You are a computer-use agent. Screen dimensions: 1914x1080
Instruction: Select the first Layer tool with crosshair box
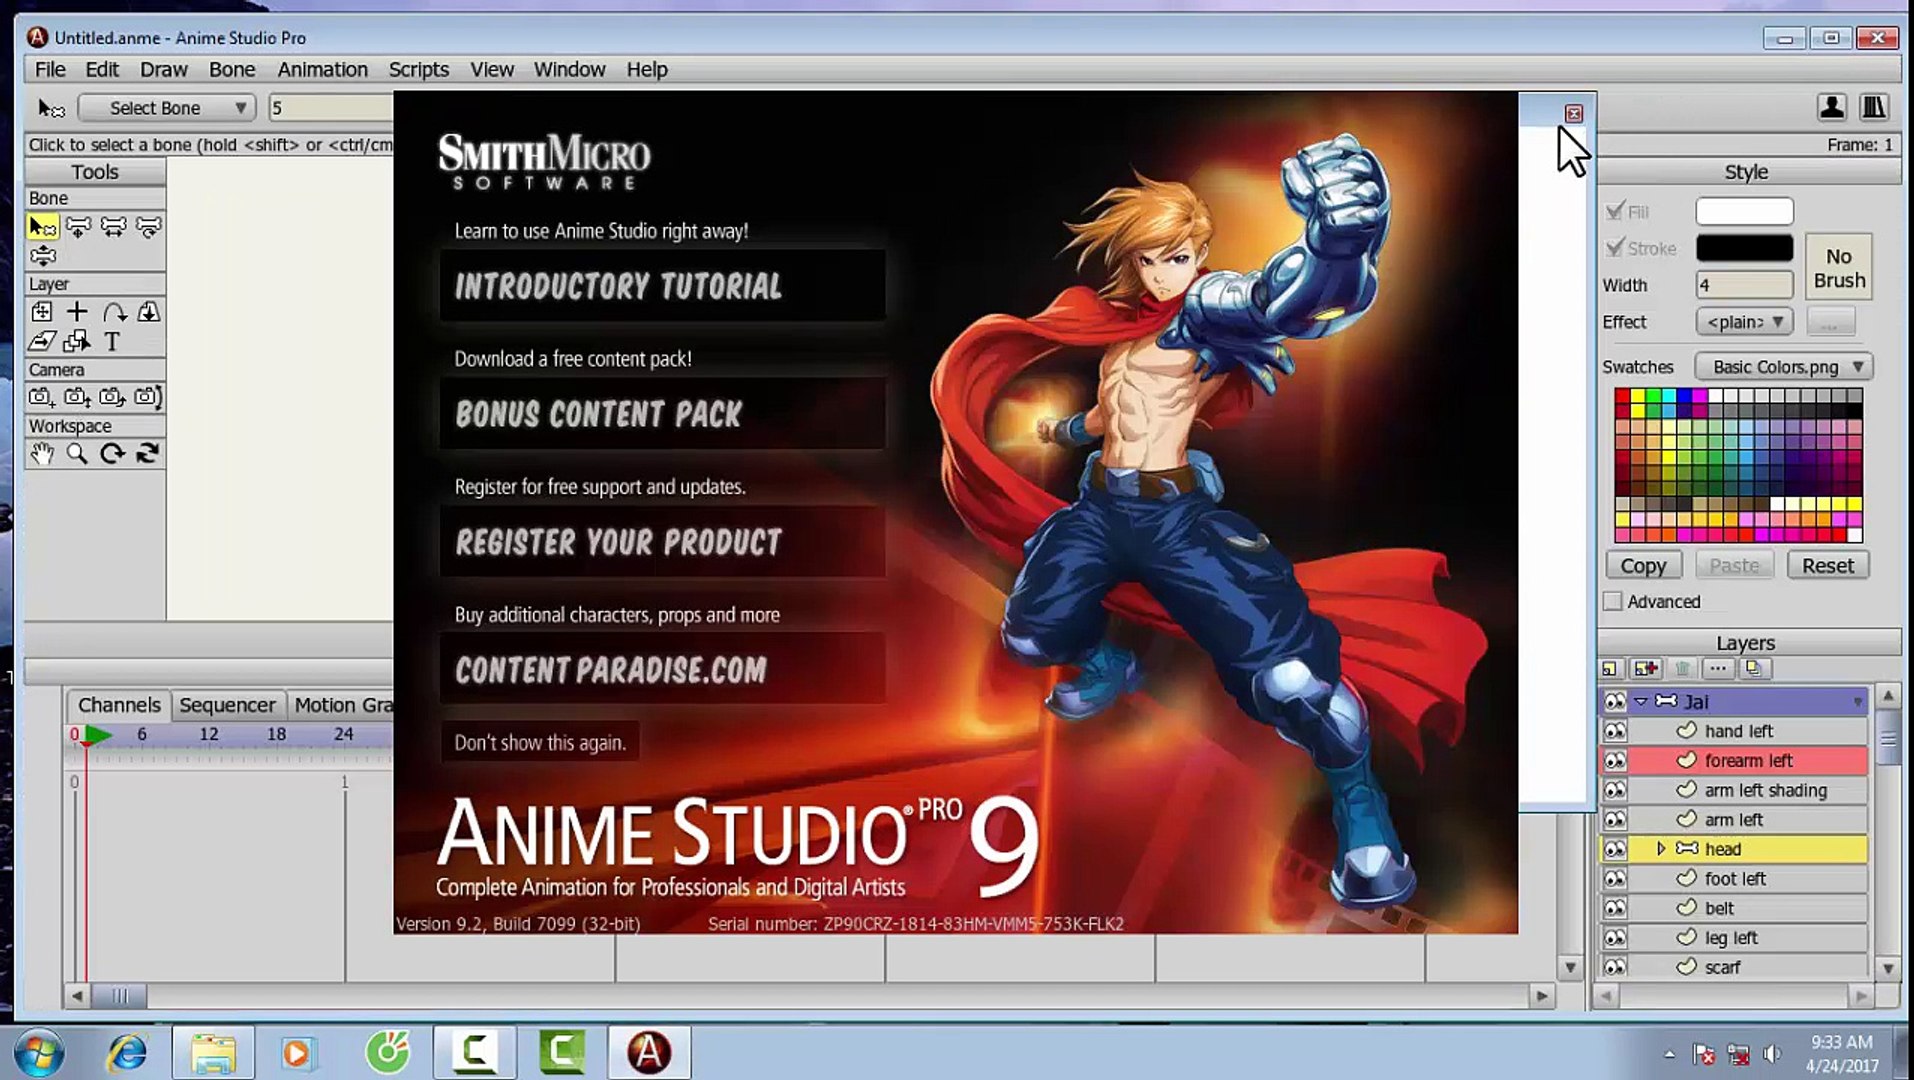tap(42, 312)
